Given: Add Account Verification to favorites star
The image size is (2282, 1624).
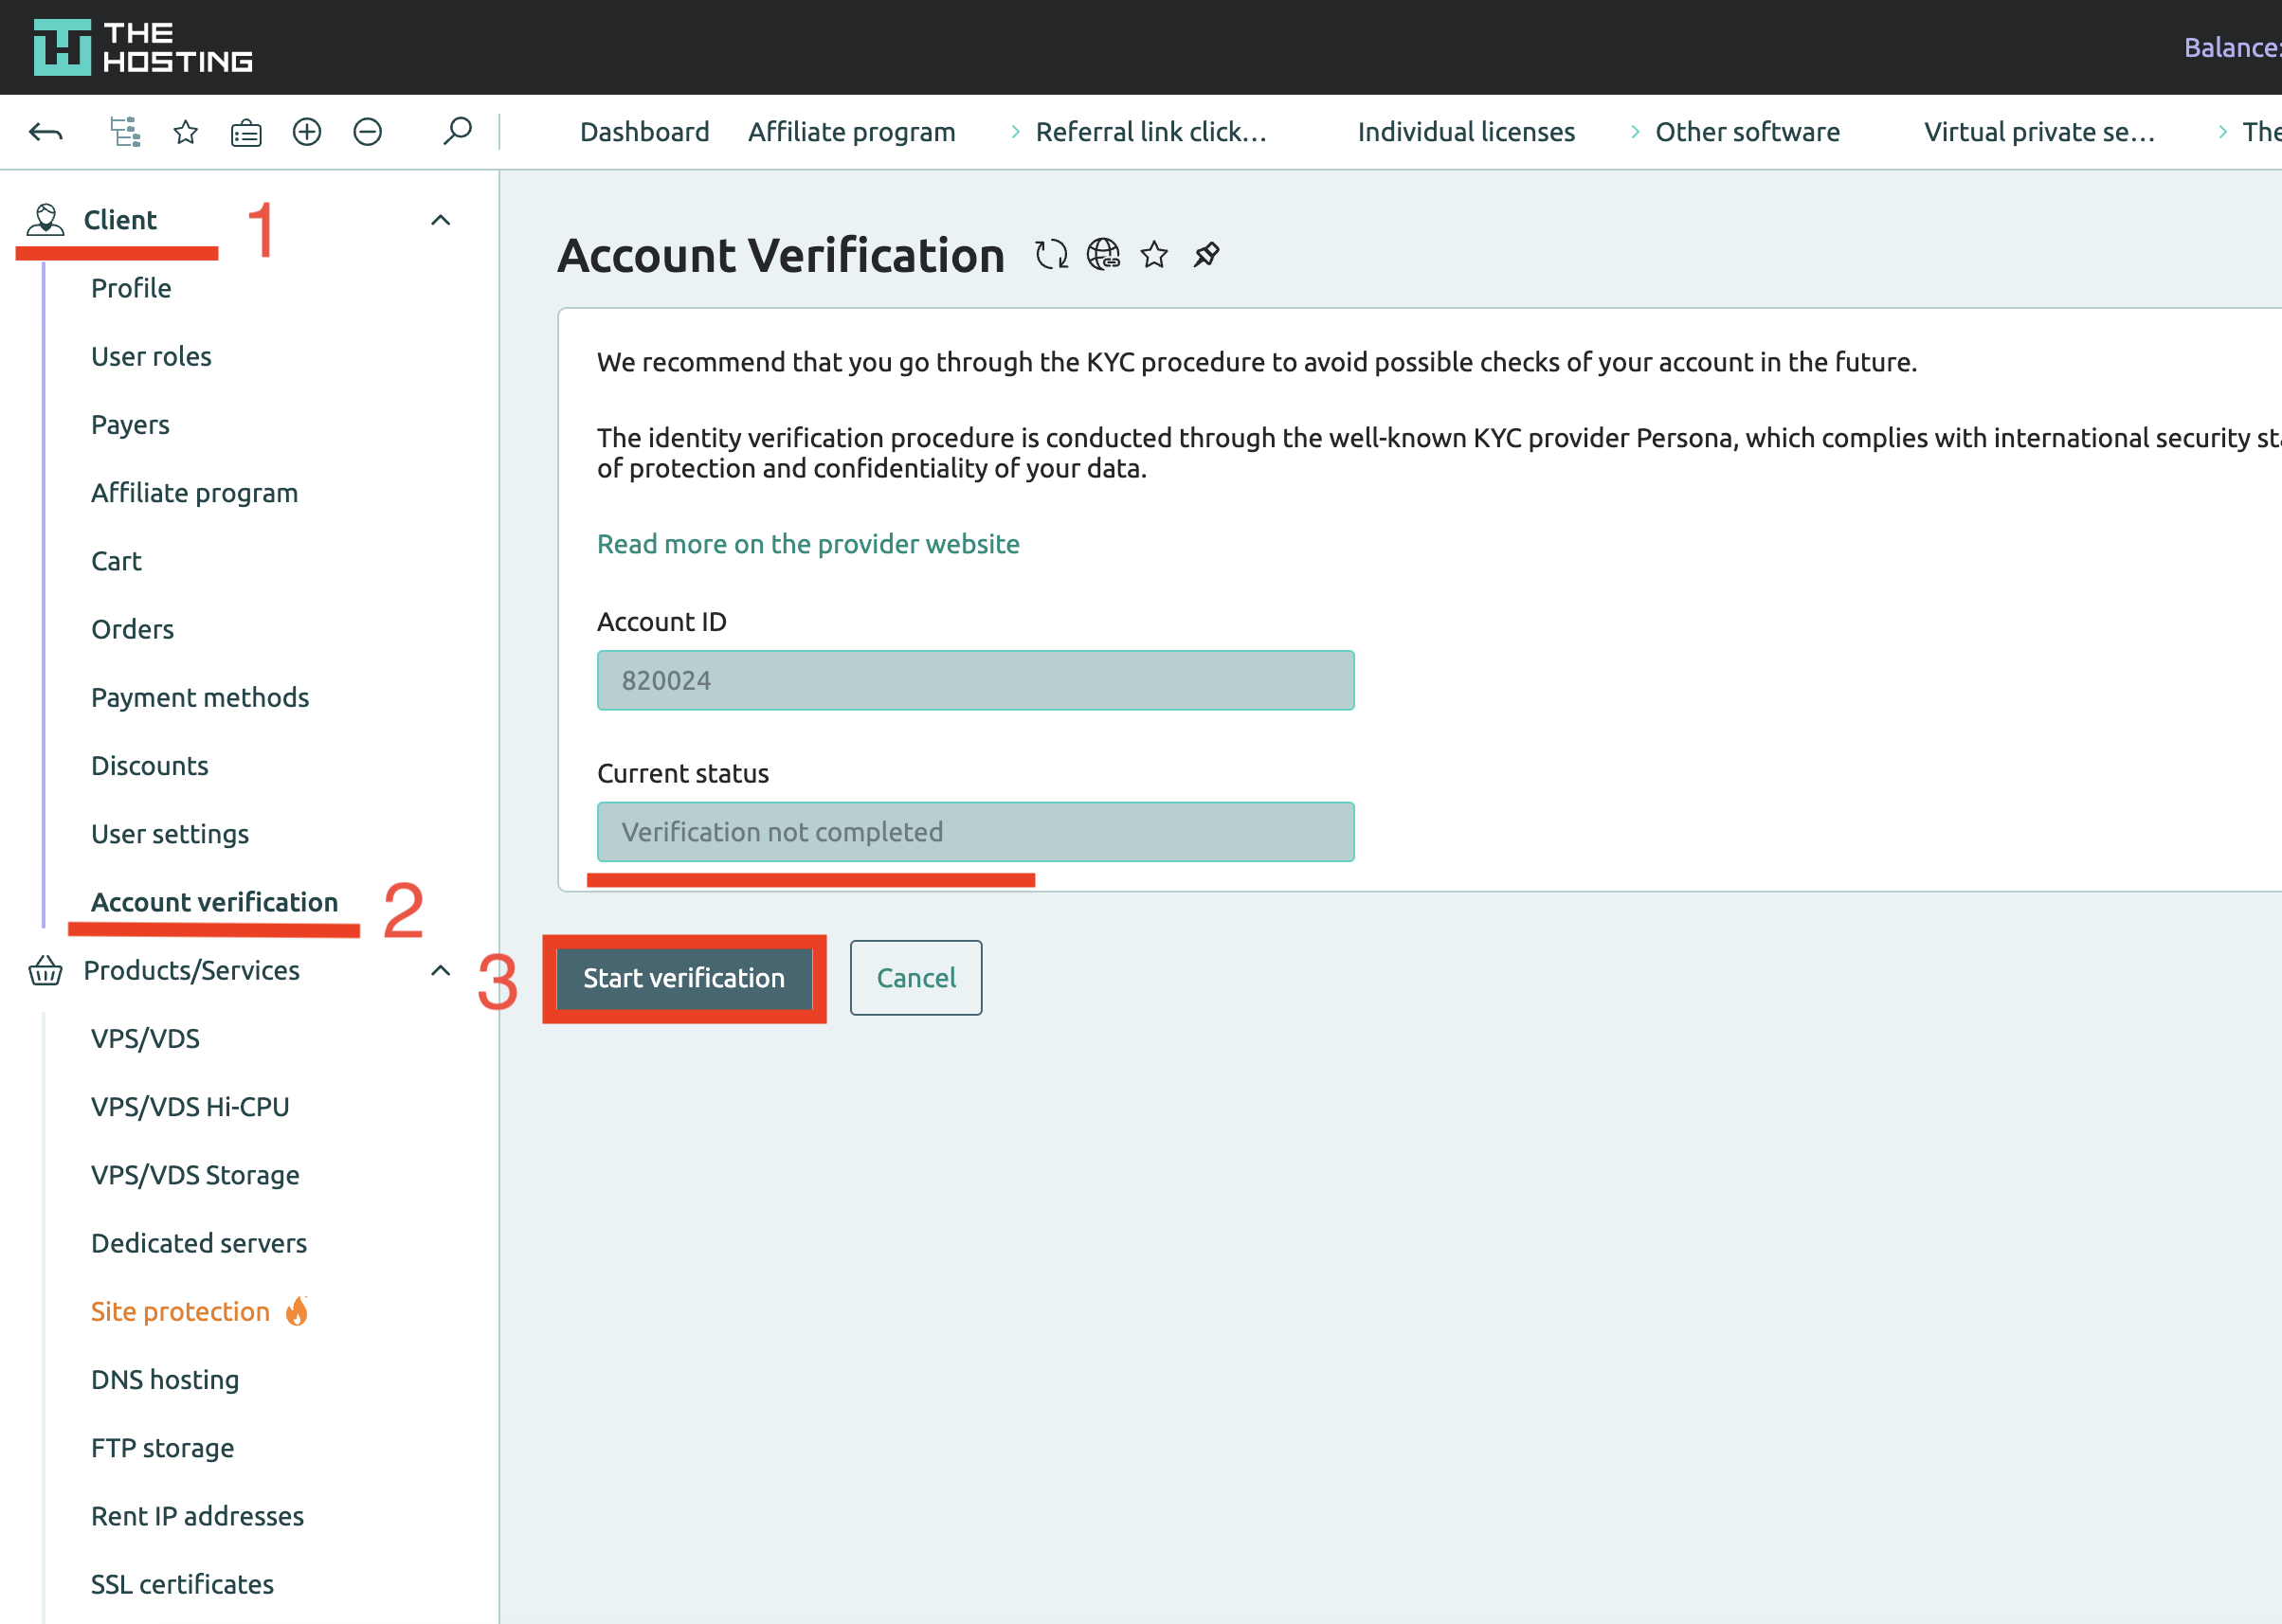Looking at the screenshot, I should (x=1155, y=255).
